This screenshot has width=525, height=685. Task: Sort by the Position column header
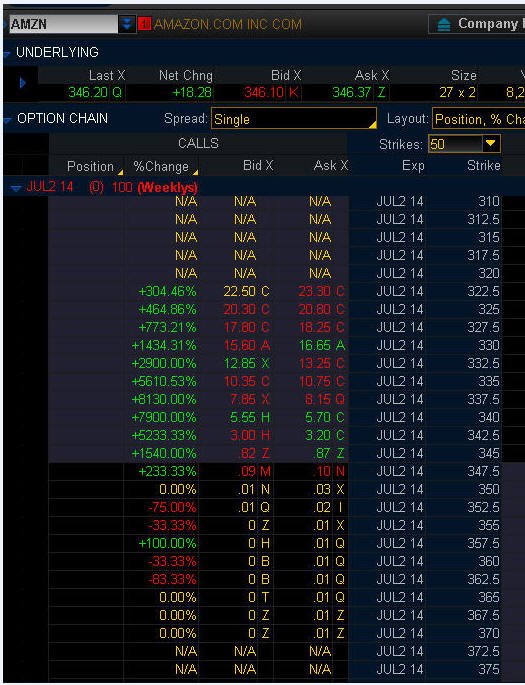click(x=90, y=166)
